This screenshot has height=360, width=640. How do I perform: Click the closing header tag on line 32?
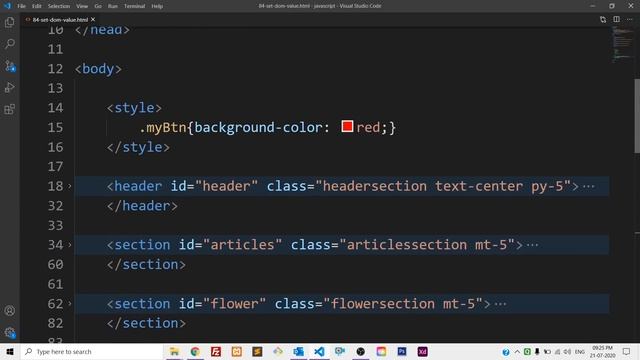pyautogui.click(x=142, y=206)
